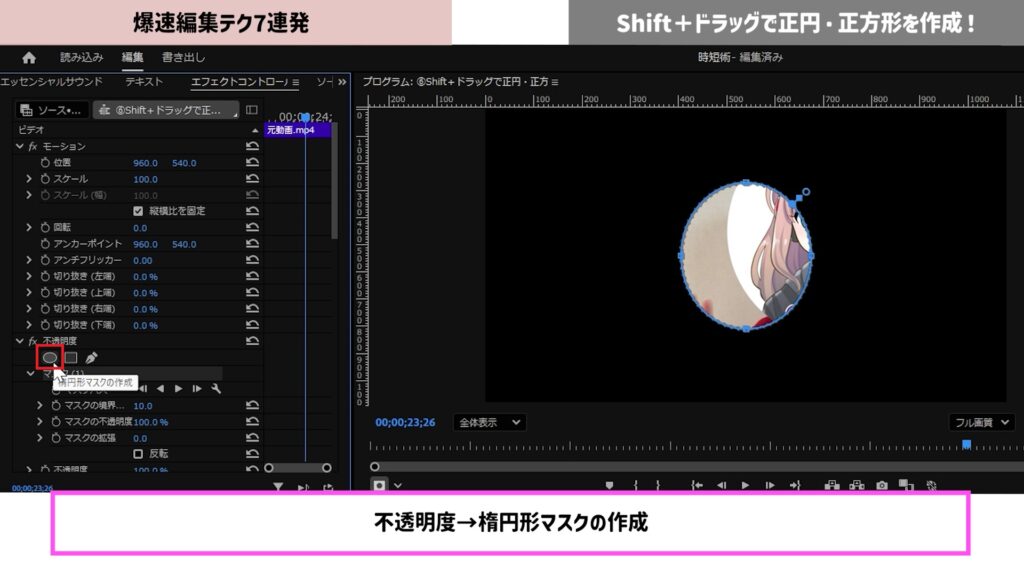Expand the マスクの境界 property

pyautogui.click(x=40, y=406)
